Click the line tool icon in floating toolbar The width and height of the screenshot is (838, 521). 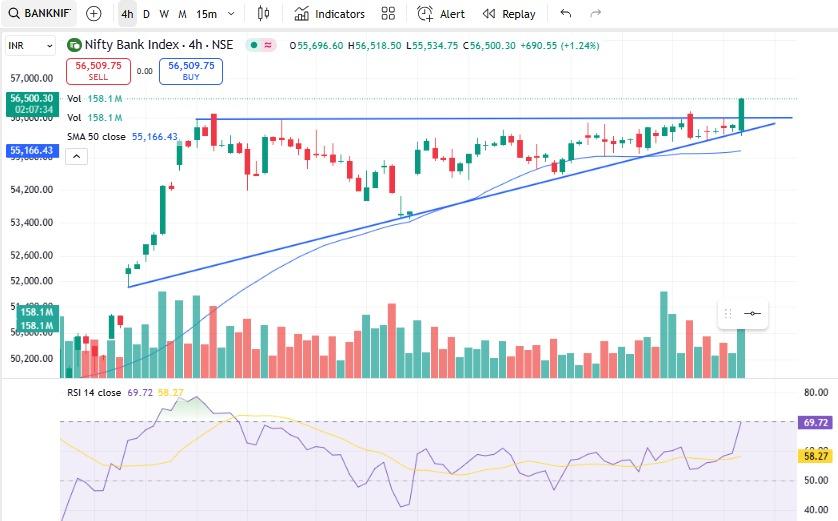[x=752, y=314]
